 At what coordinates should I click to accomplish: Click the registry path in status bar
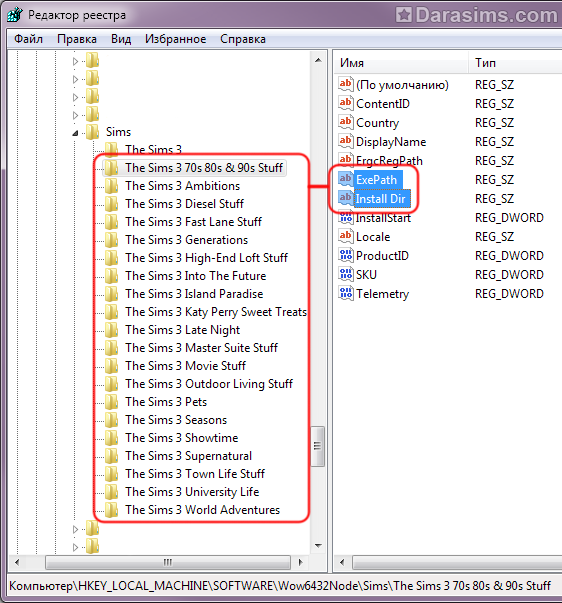point(280,586)
